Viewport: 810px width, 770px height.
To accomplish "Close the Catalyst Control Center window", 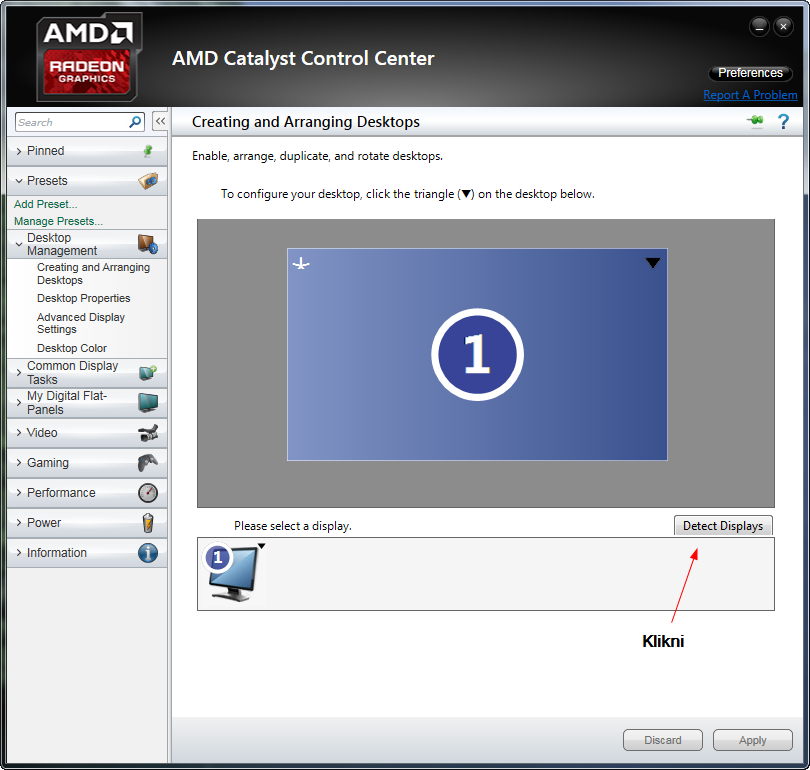I will point(783,26).
